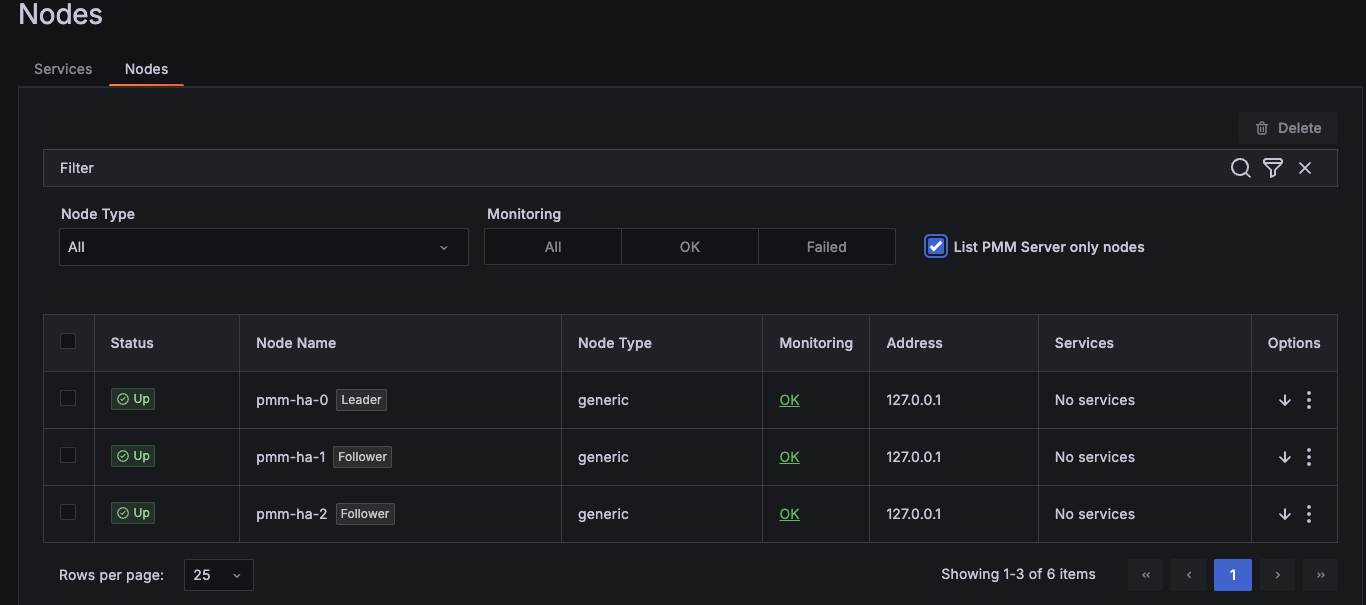The height and width of the screenshot is (605, 1366).
Task: Click inside the Filter input field
Action: 400,168
